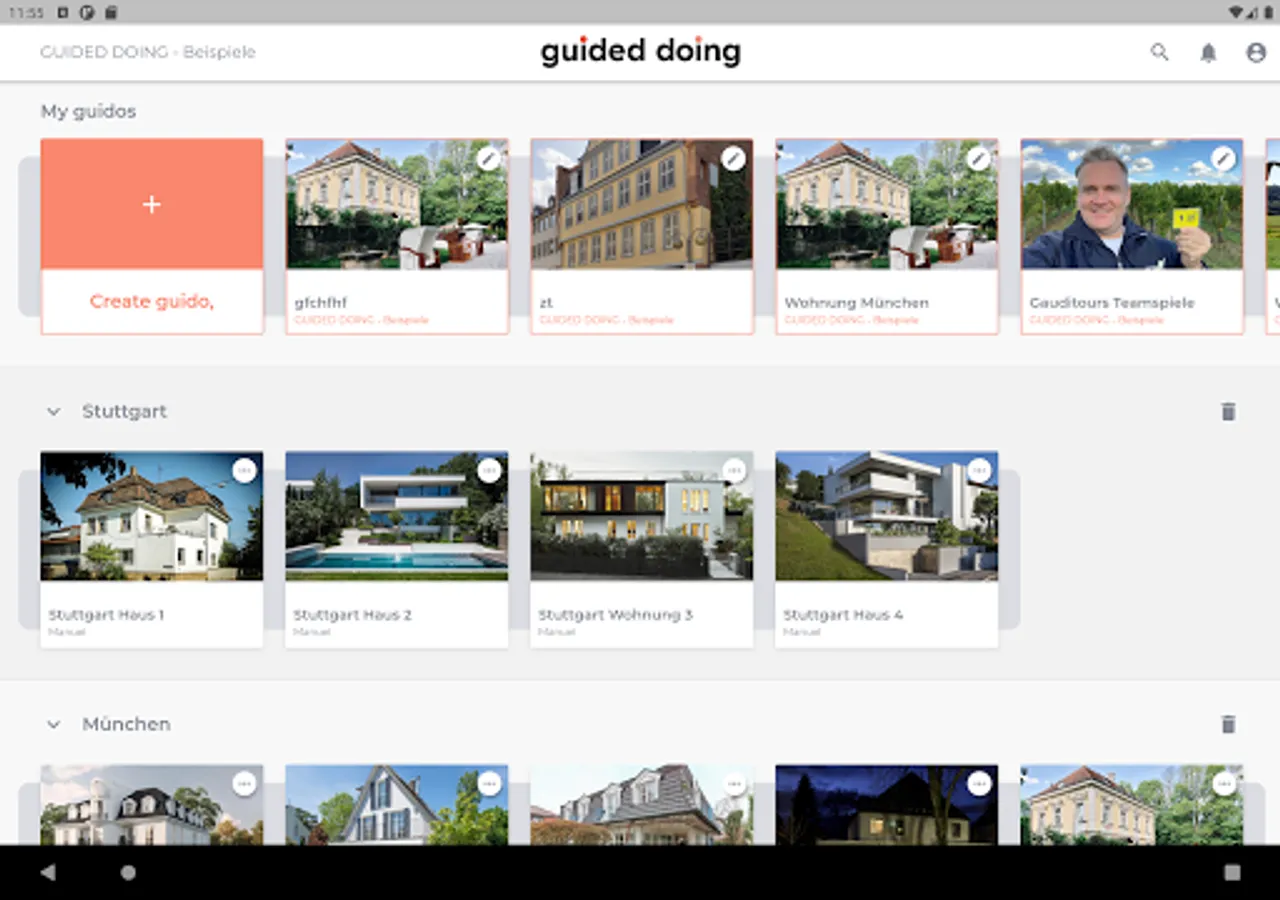Image resolution: width=1280 pixels, height=900 pixels.
Task: Click the Create guido label
Action: click(x=152, y=301)
